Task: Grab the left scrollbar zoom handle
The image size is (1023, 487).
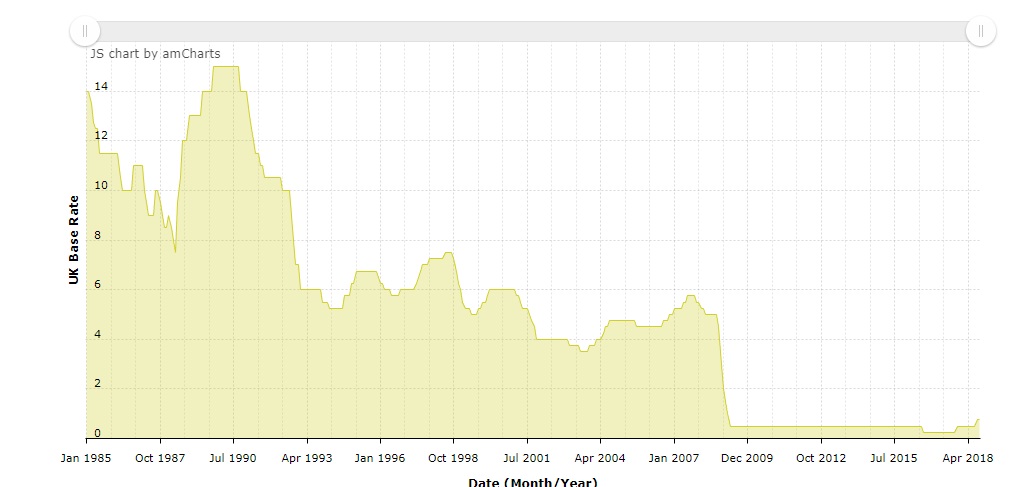Action: (x=85, y=31)
